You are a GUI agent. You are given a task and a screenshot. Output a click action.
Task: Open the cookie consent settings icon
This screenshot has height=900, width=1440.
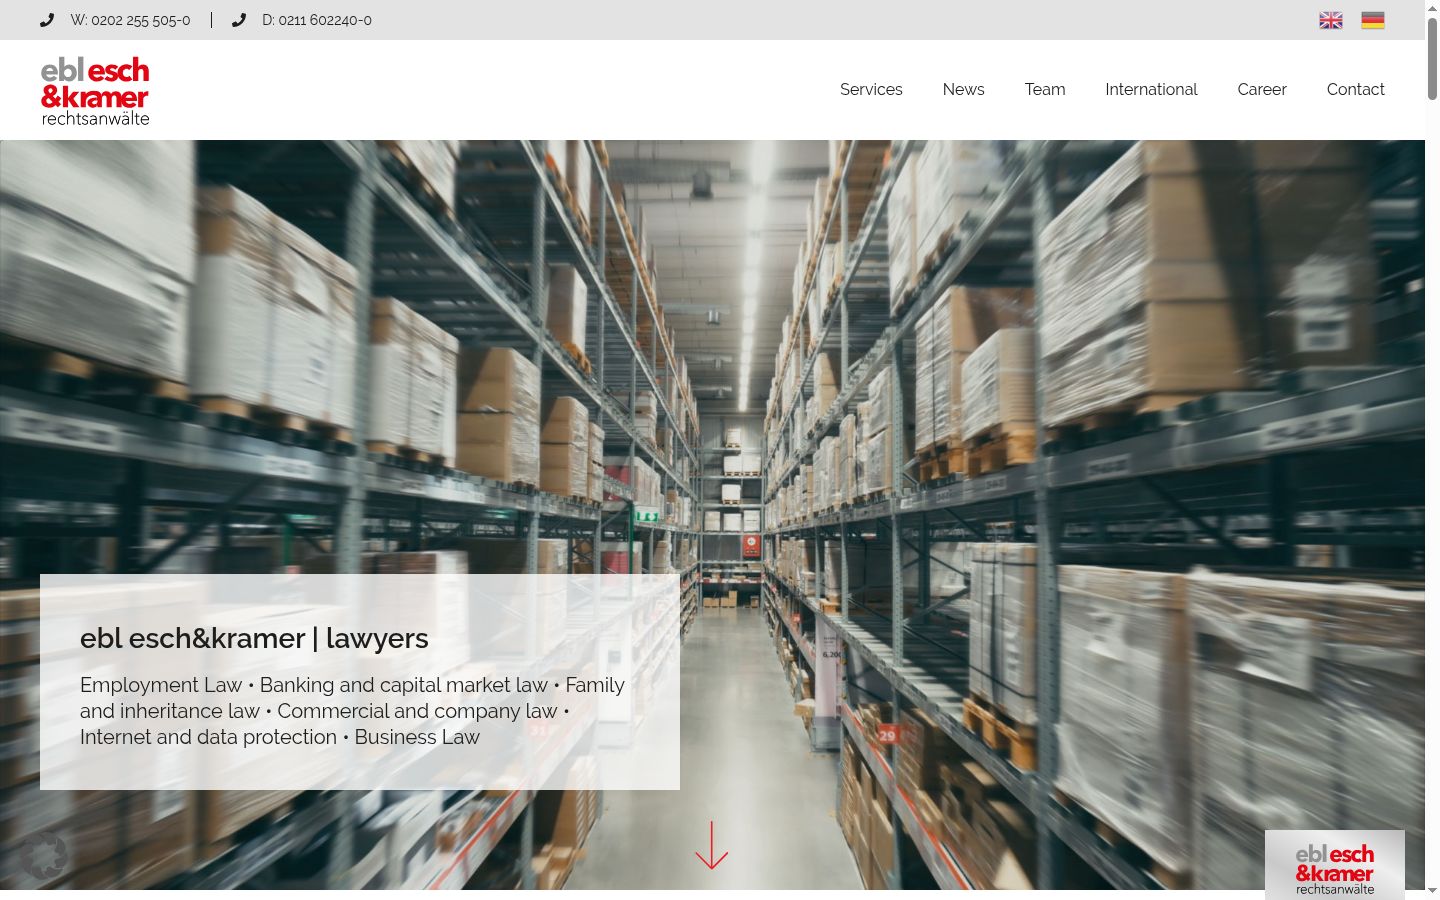coord(44,855)
